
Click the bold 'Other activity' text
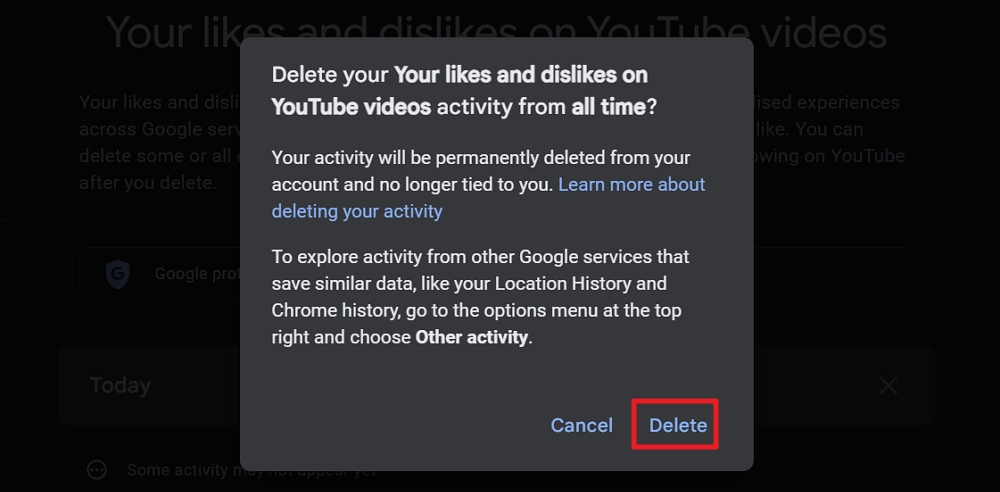click(x=471, y=337)
